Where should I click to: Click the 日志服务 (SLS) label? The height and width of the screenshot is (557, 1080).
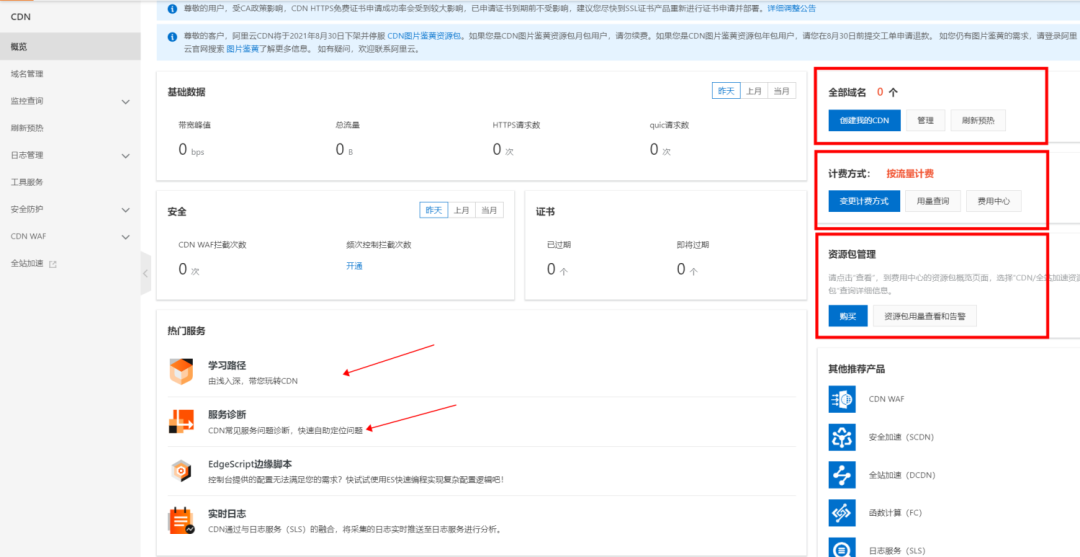[x=897, y=551]
